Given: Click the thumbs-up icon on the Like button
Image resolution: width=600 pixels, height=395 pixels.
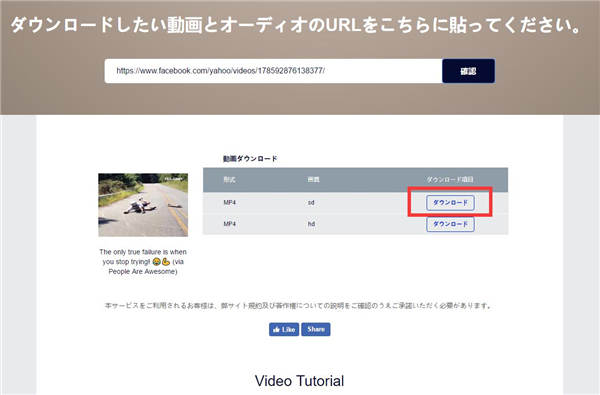Looking at the screenshot, I should pyautogui.click(x=276, y=329).
